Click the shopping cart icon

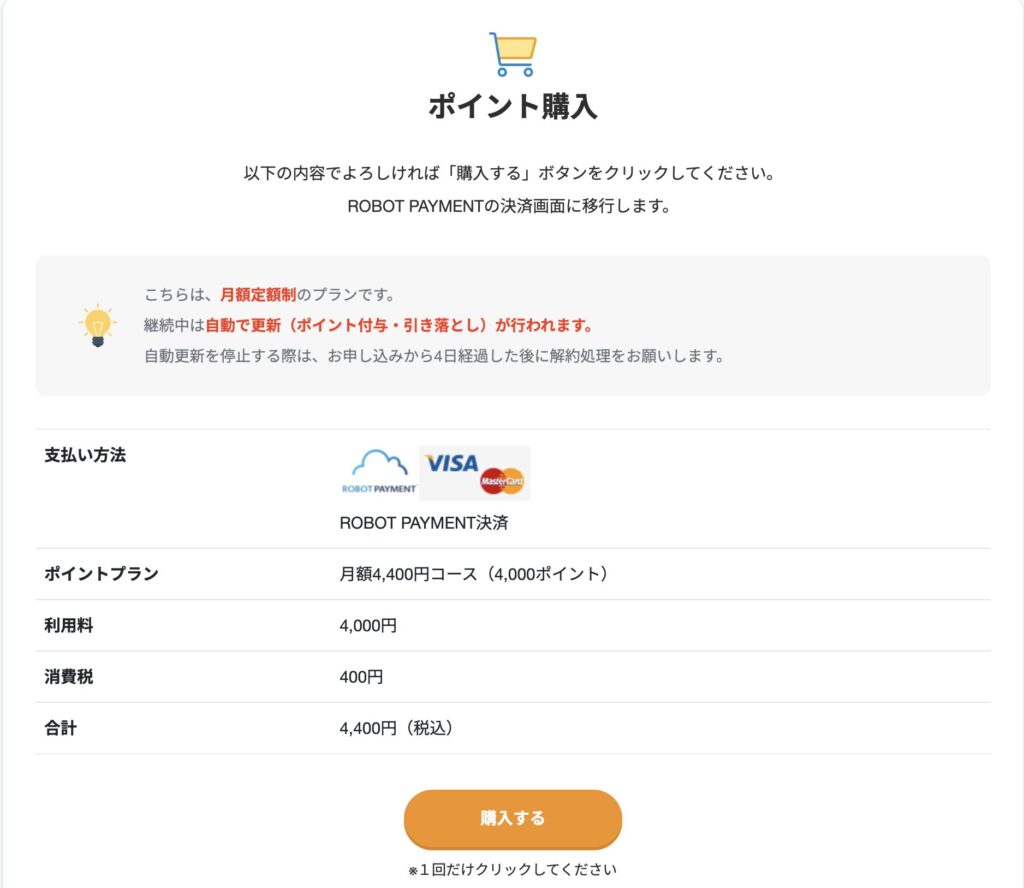click(x=513, y=54)
